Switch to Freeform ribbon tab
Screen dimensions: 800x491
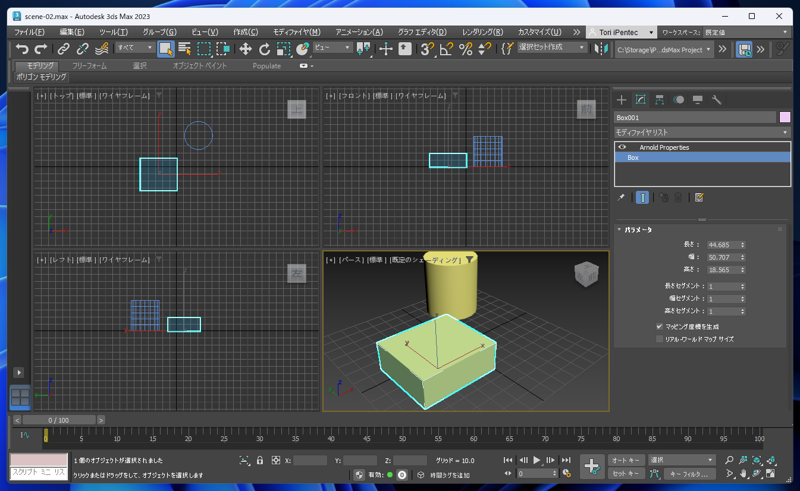[x=89, y=66]
